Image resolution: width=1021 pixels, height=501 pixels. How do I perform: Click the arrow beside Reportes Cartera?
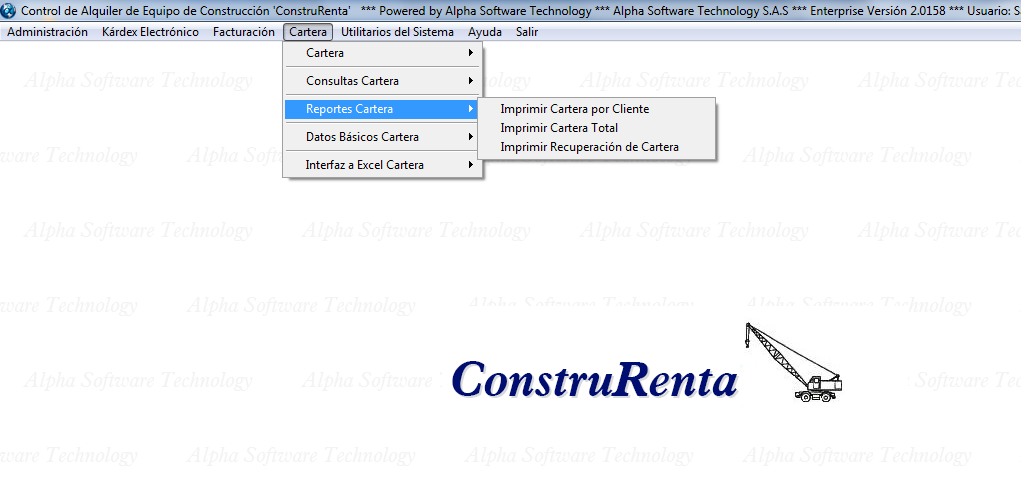471,109
